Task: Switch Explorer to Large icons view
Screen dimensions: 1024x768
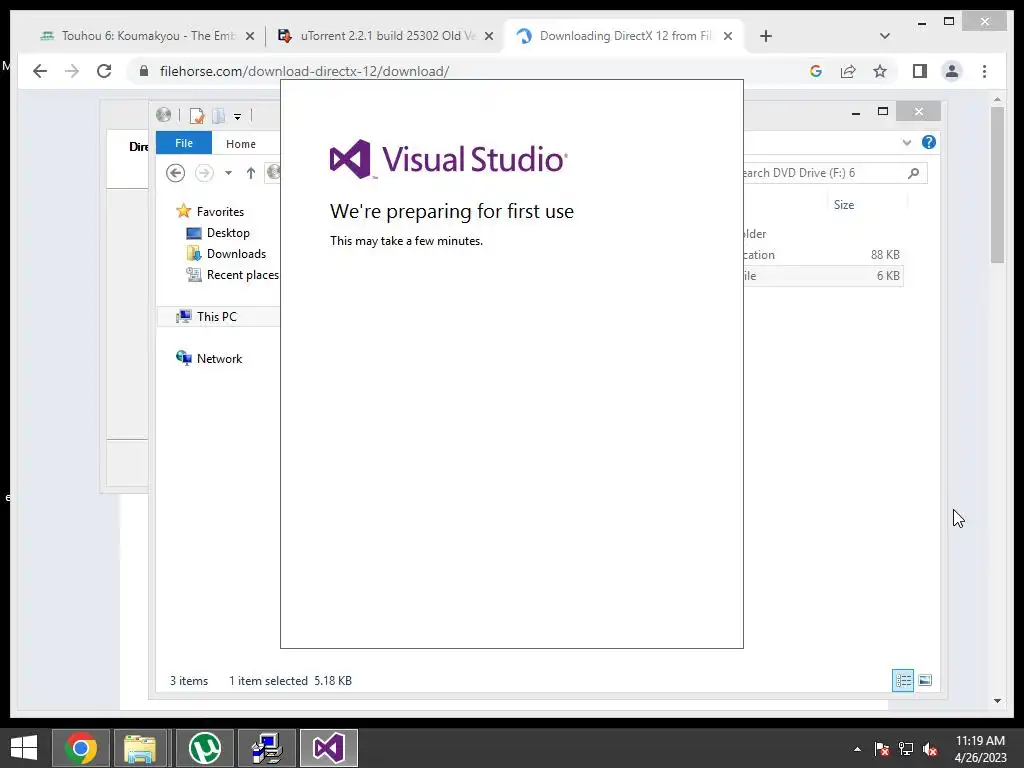Action: tap(925, 680)
